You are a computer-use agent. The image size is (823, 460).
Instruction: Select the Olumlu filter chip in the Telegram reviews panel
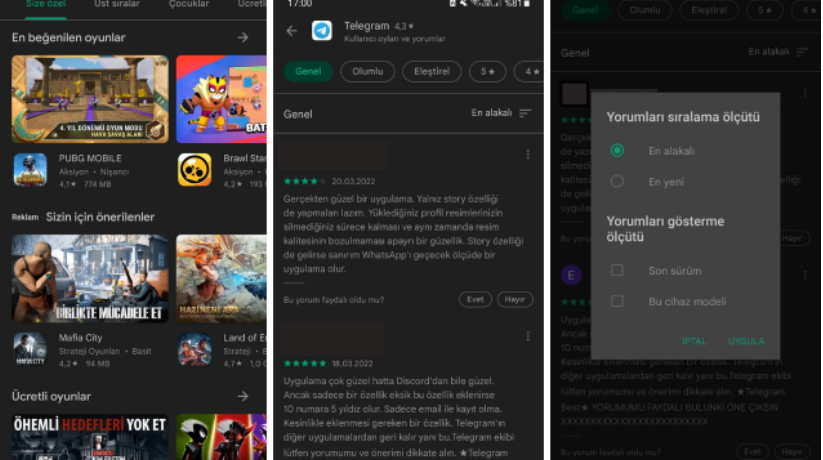click(367, 71)
